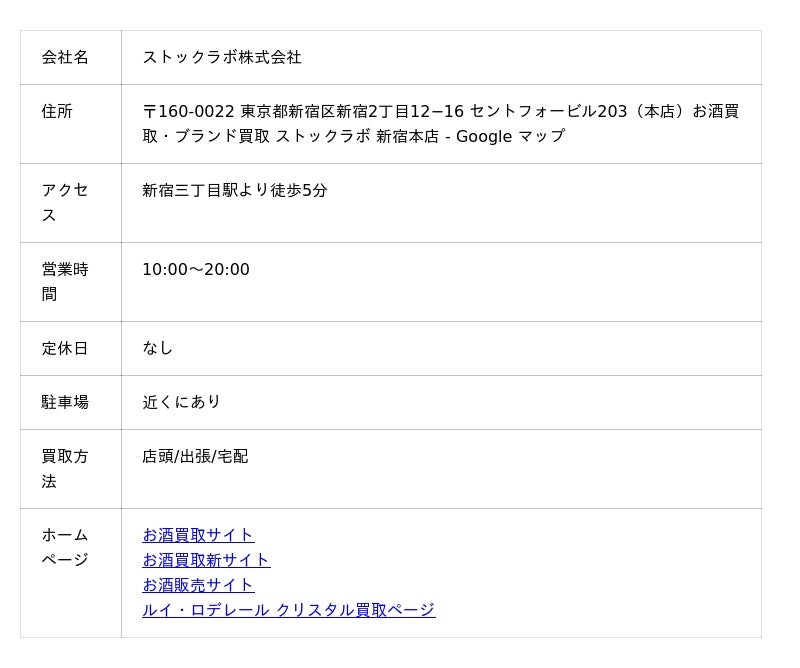
Task: Click the 住所 row label
Action: [57, 112]
